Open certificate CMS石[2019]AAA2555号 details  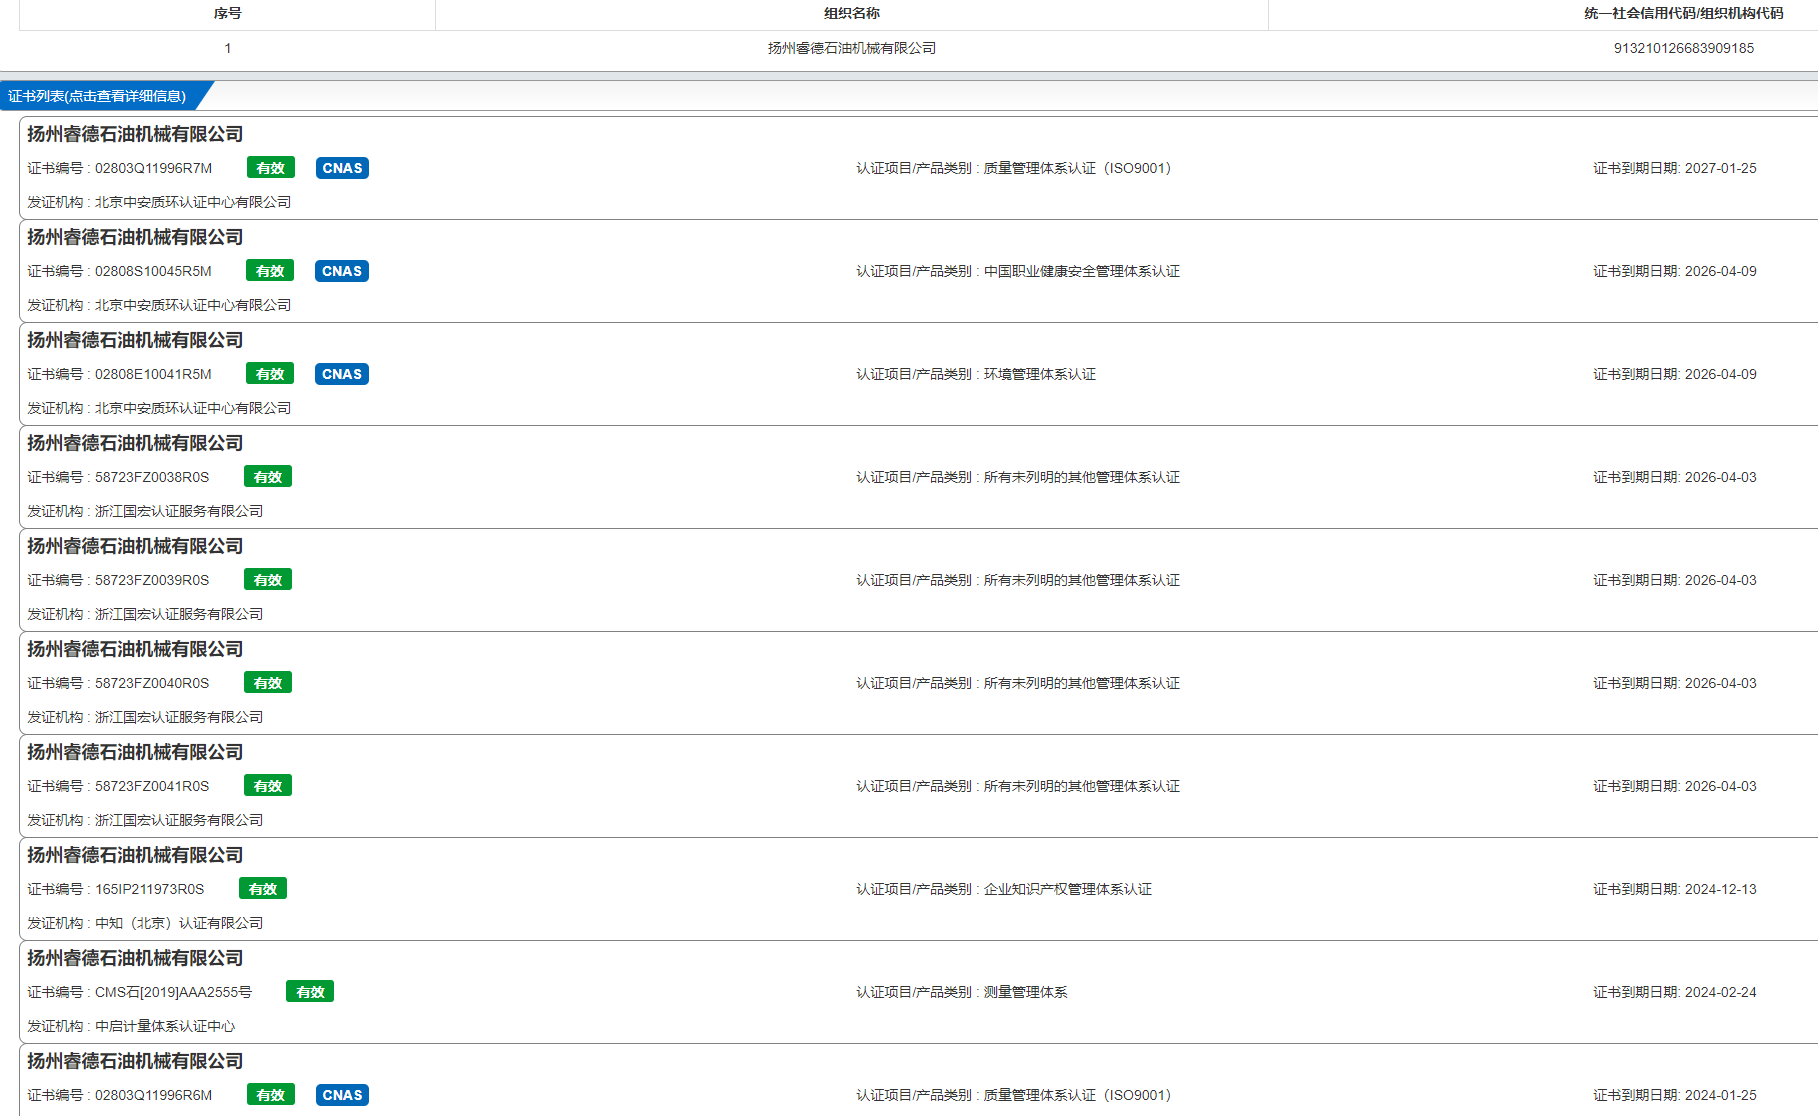(x=919, y=992)
